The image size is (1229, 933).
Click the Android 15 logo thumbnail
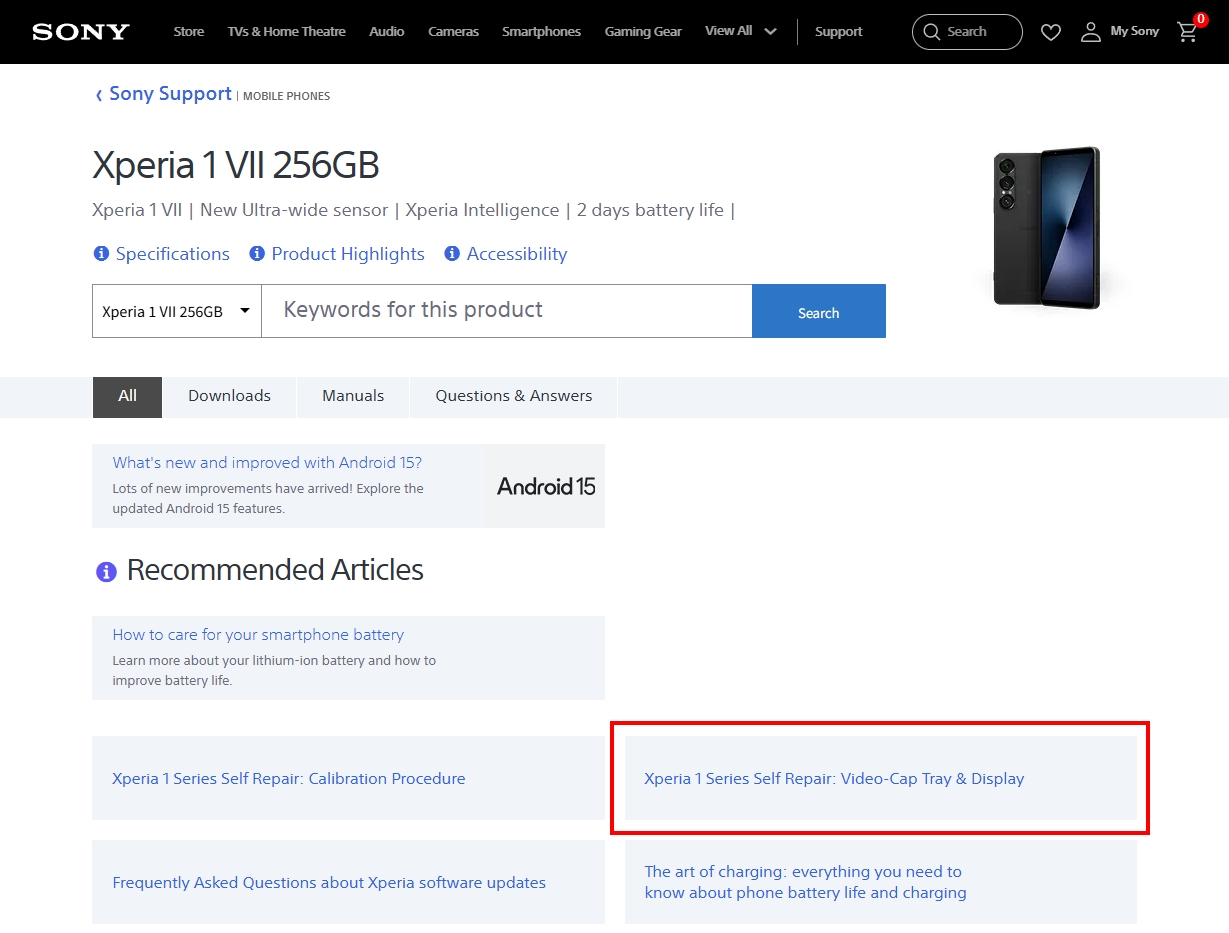546,486
